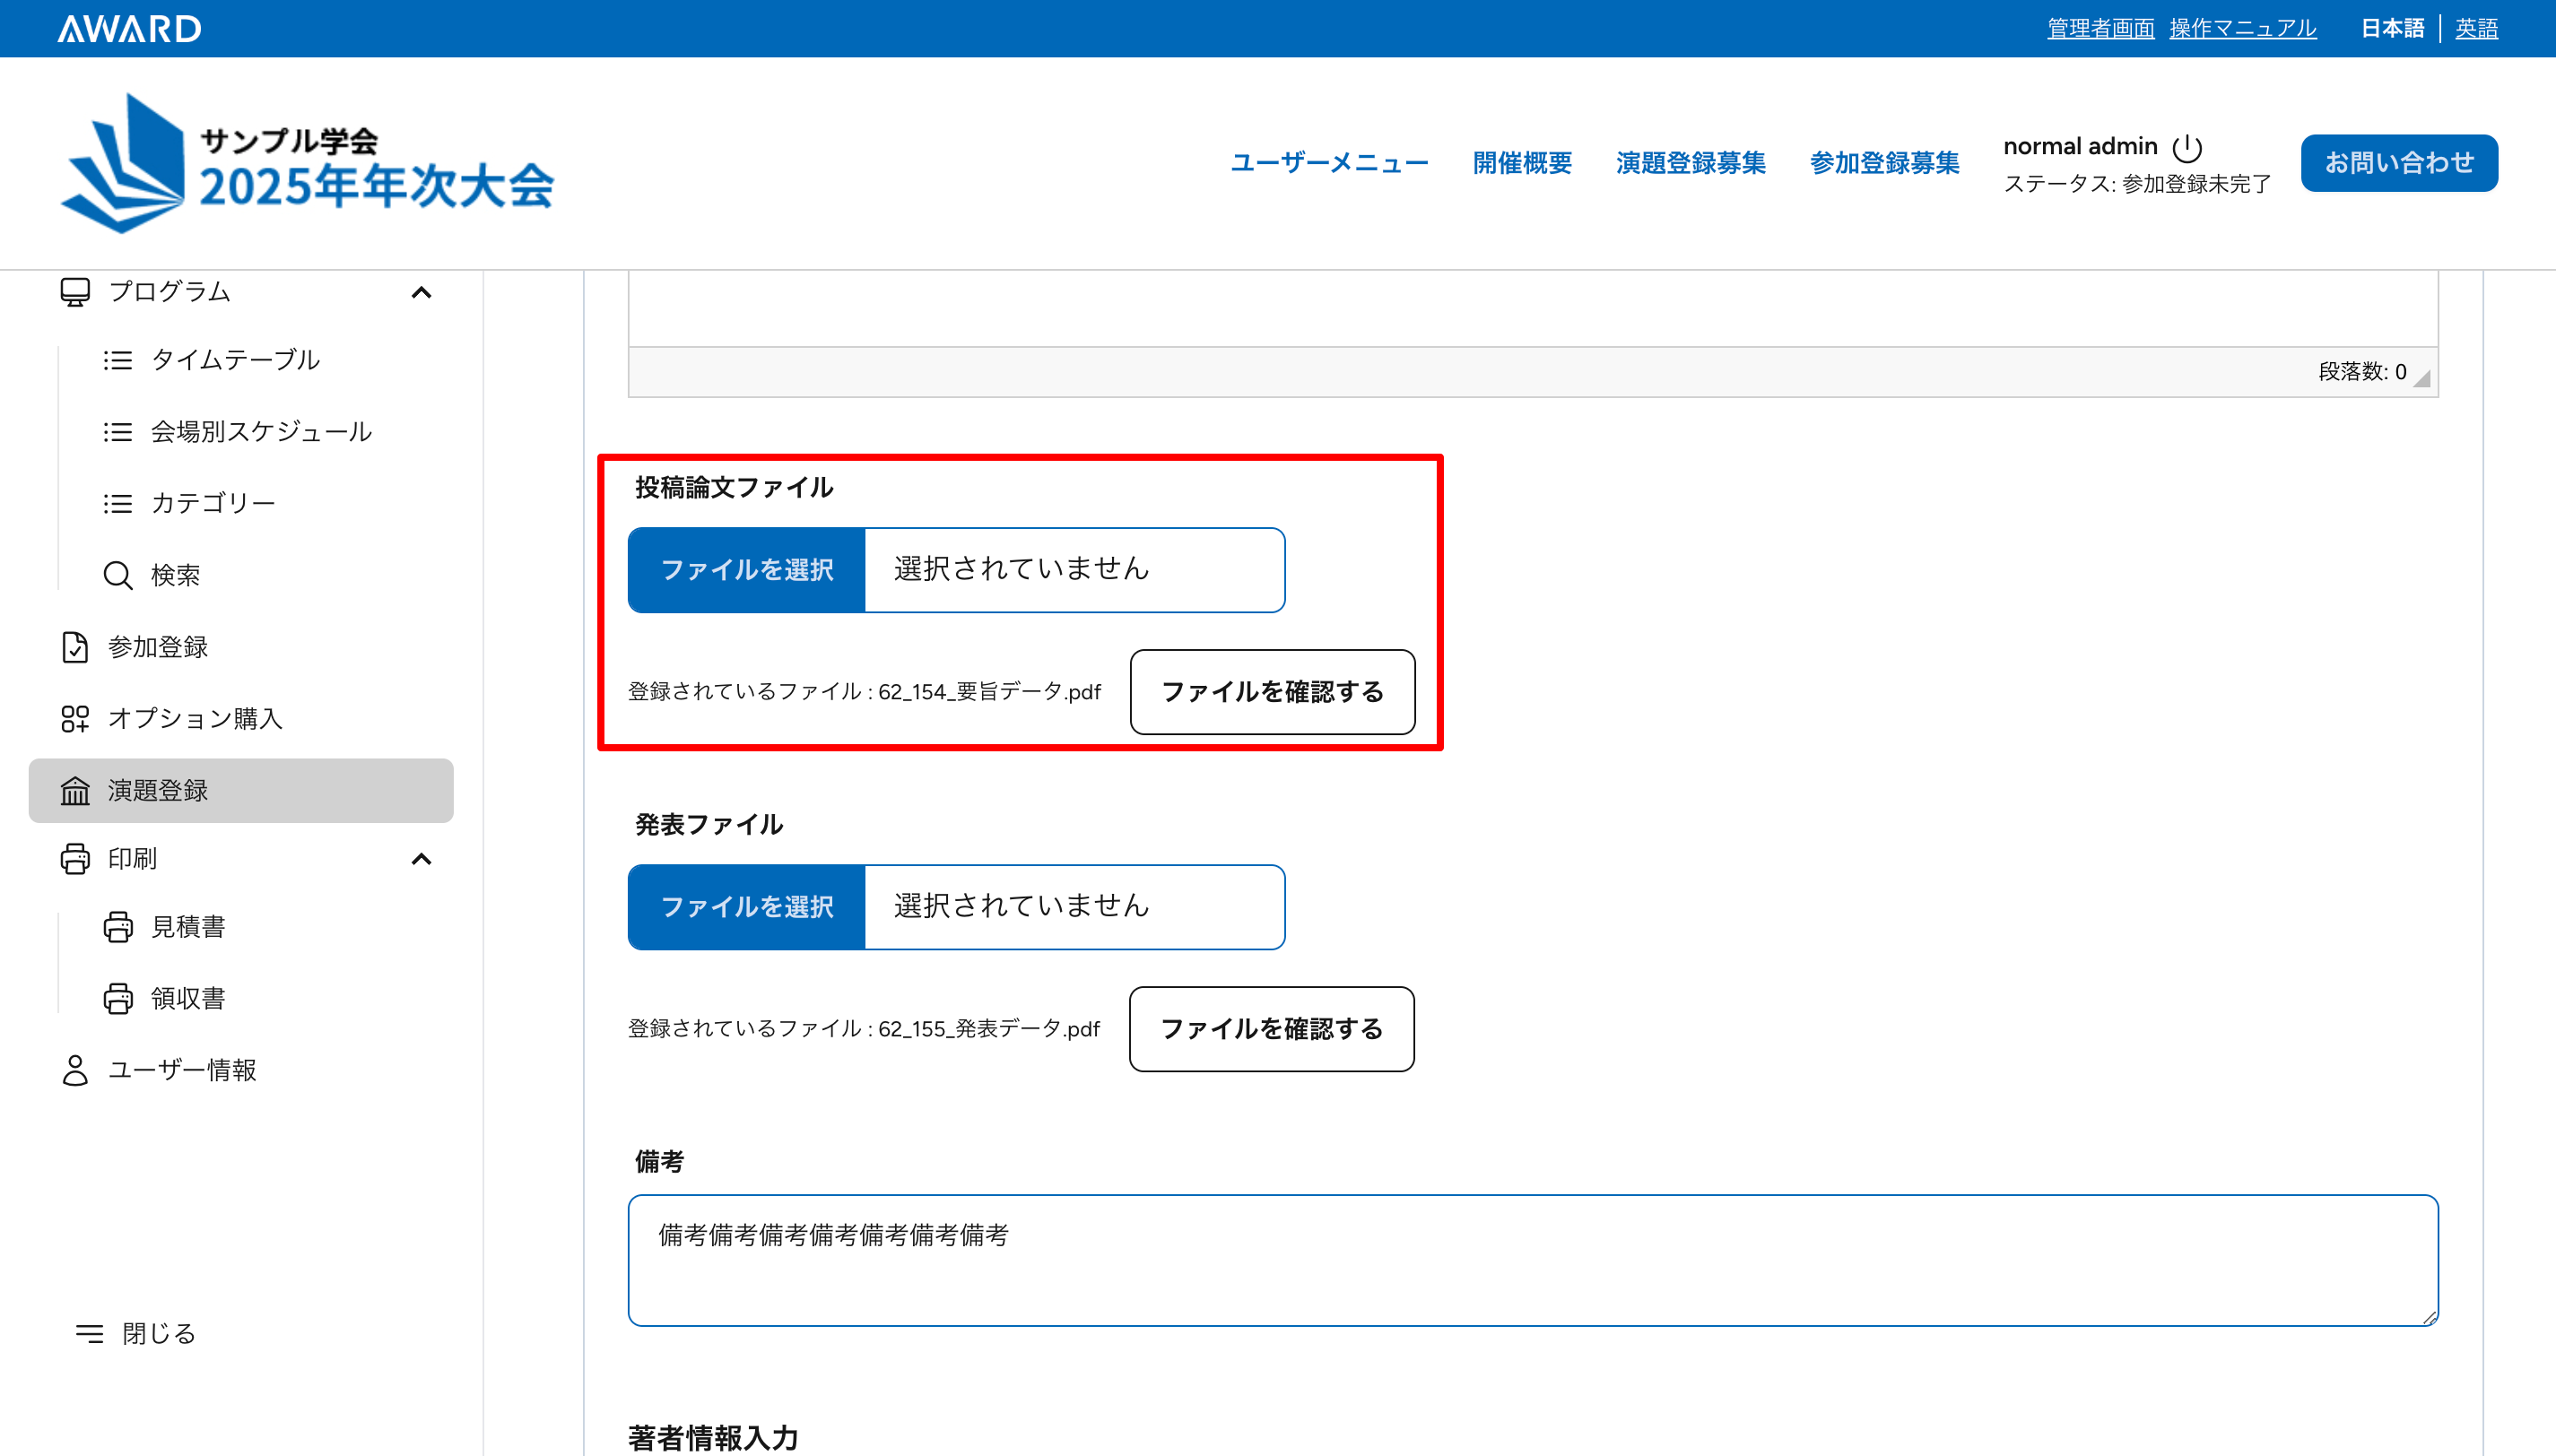Click ファイルを確認する for 62_155_発表データ.pdf

coord(1271,1029)
